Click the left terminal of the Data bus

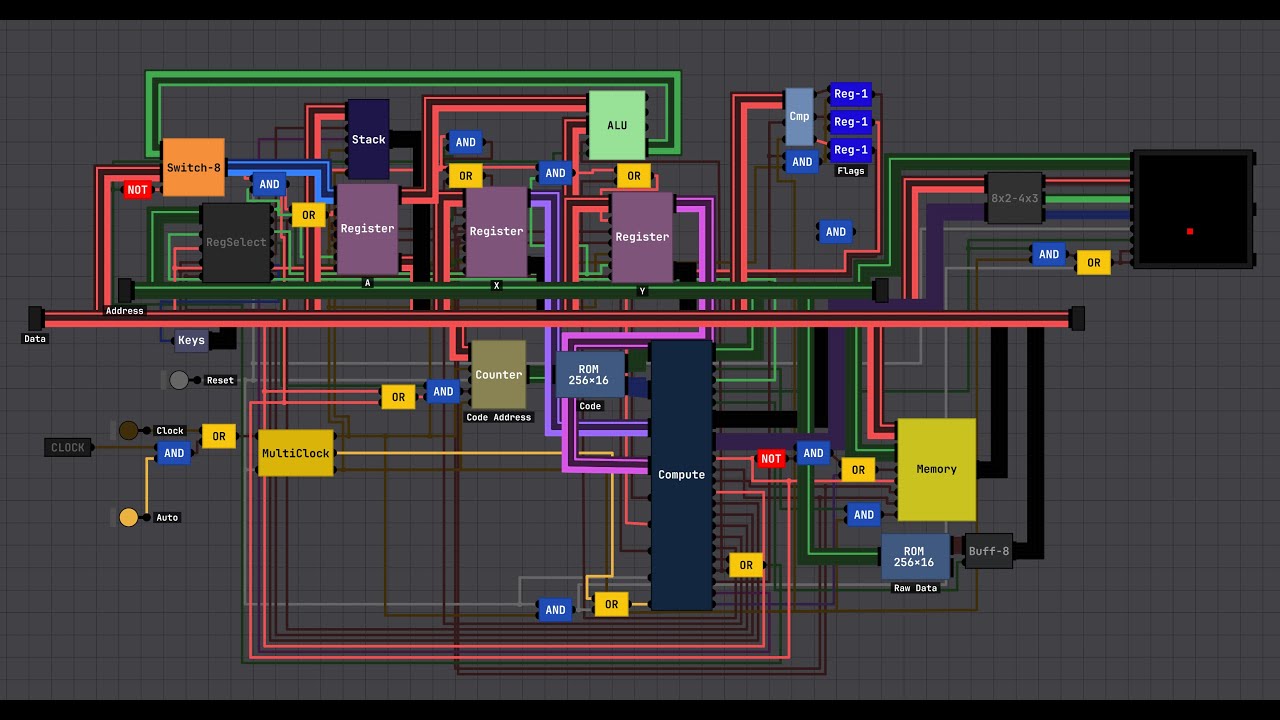click(35, 319)
